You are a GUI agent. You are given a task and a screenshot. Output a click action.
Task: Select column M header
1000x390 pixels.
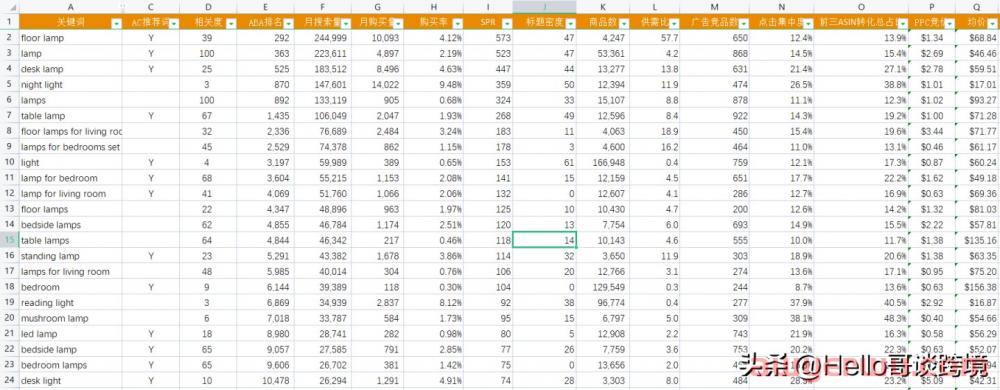click(714, 7)
